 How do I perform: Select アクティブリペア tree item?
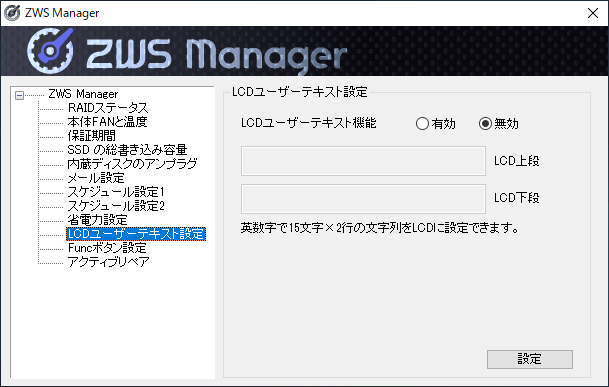108,262
